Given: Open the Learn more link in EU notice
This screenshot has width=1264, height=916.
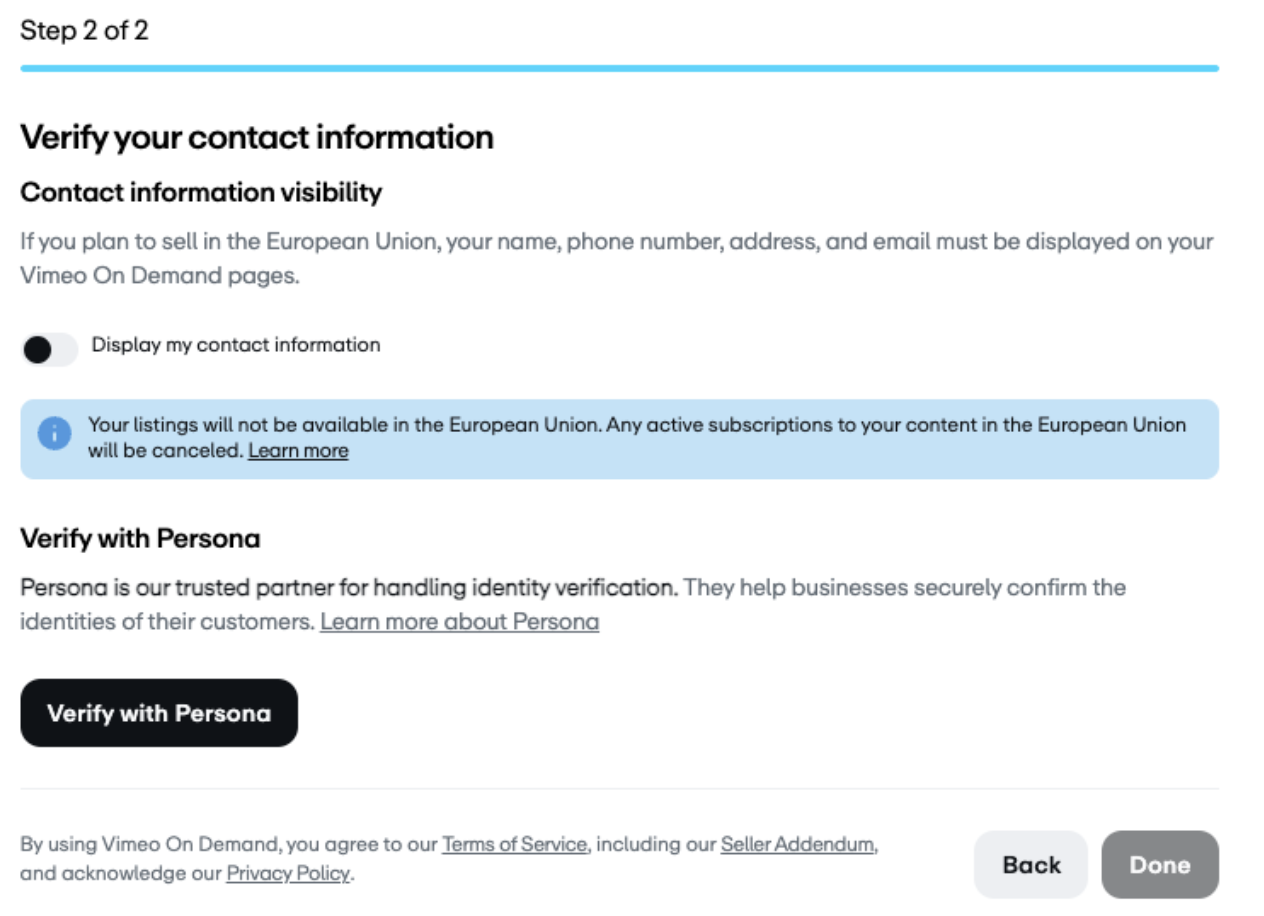Looking at the screenshot, I should [x=298, y=451].
